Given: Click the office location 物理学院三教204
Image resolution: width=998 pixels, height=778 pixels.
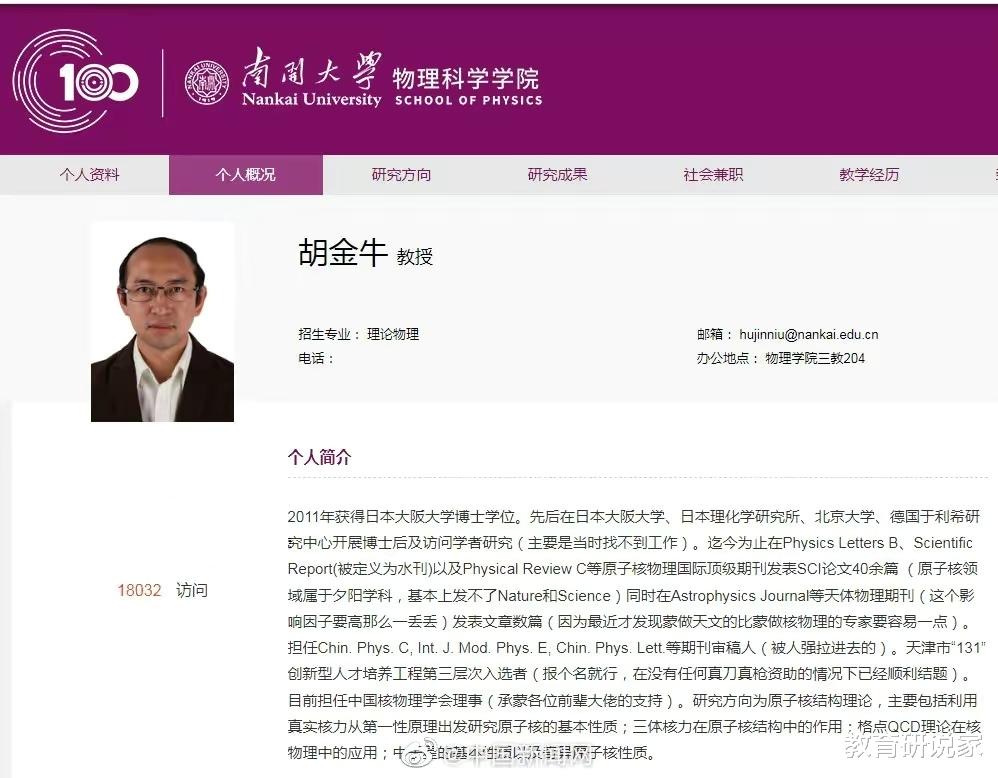Looking at the screenshot, I should click(815, 358).
